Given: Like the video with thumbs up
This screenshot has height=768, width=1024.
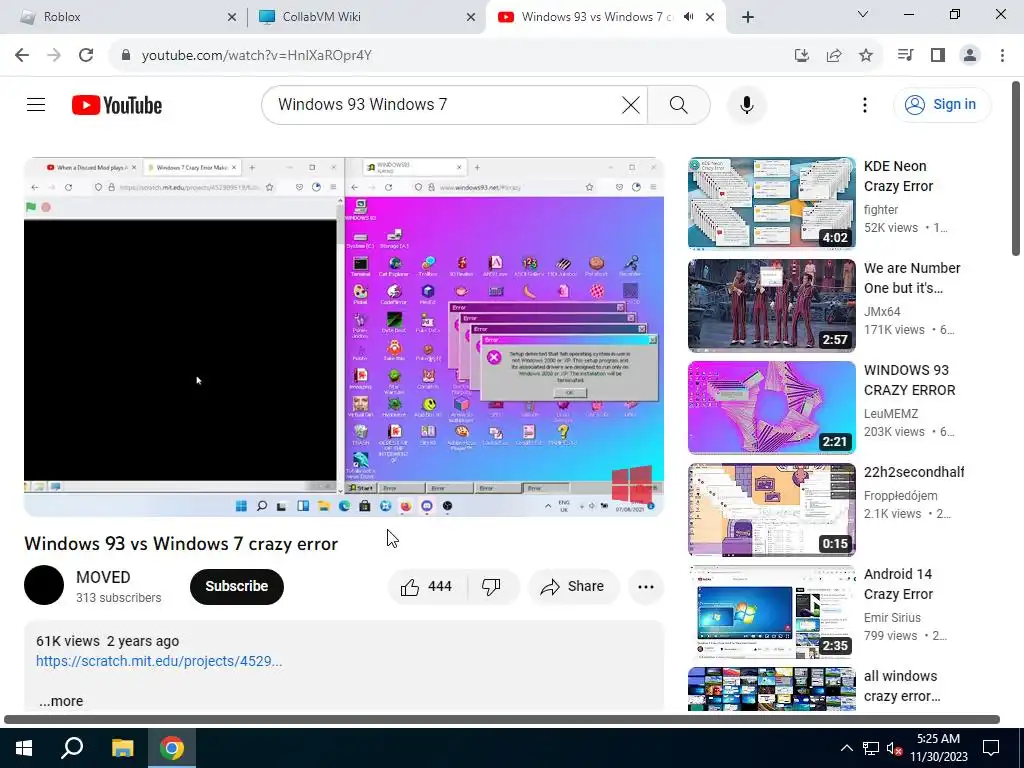Looking at the screenshot, I should 428,586.
